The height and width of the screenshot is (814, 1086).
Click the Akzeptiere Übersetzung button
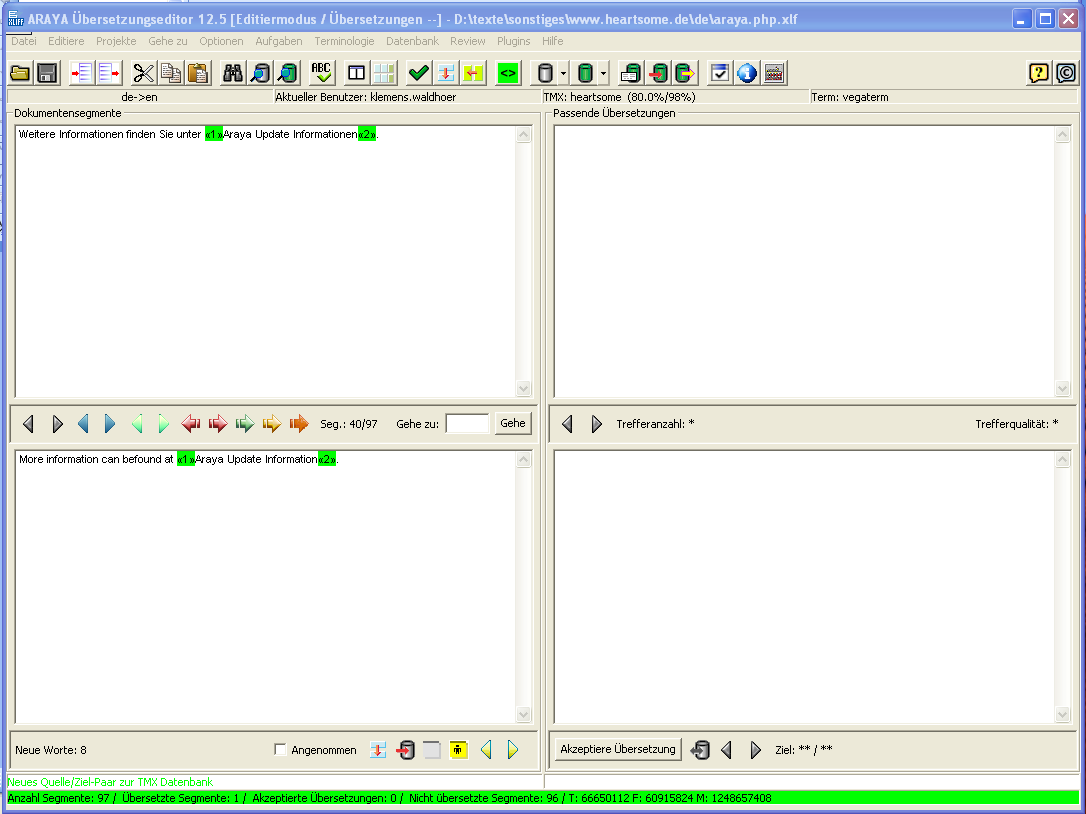(618, 750)
